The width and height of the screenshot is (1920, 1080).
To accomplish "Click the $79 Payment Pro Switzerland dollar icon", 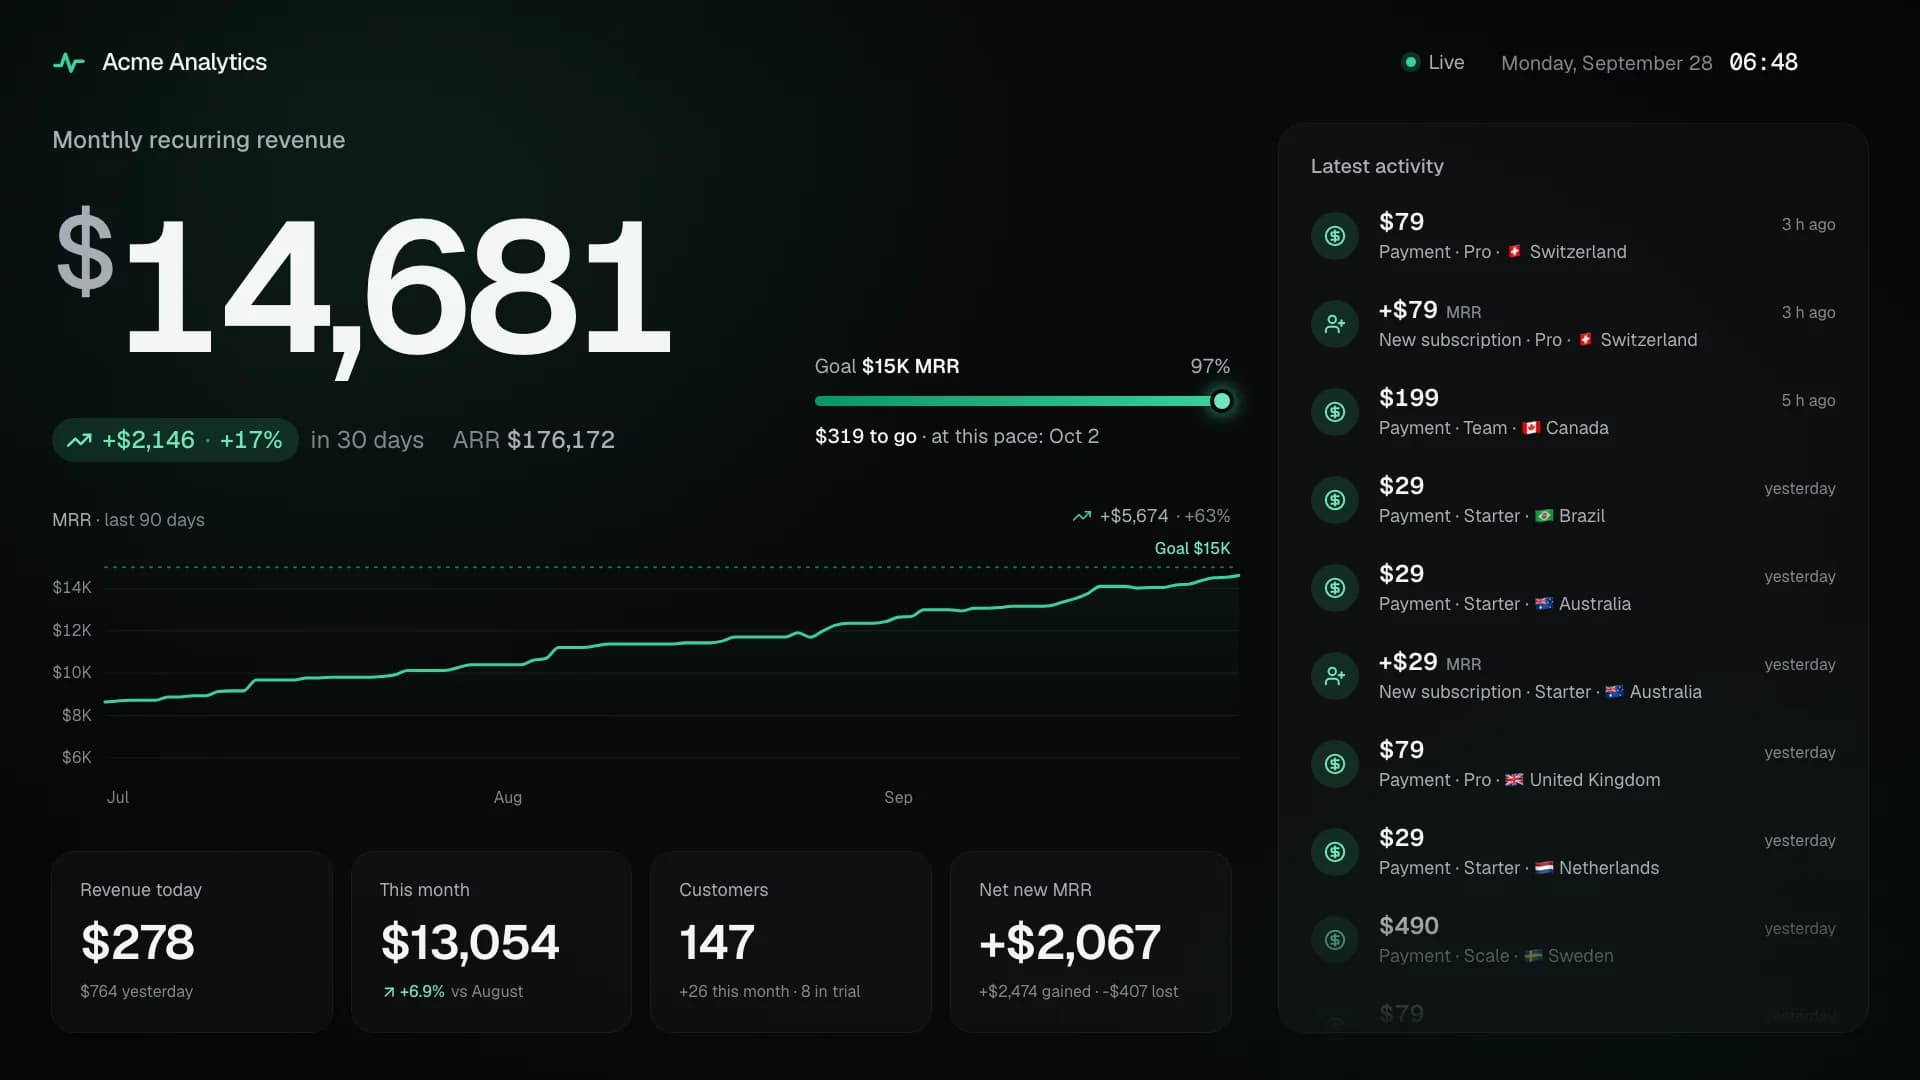I will tap(1335, 236).
